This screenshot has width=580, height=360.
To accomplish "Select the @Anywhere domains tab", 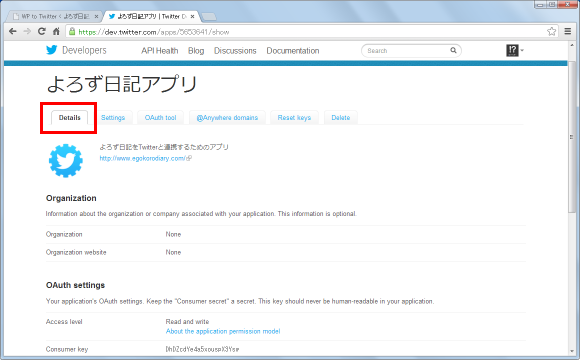I will coord(227,118).
